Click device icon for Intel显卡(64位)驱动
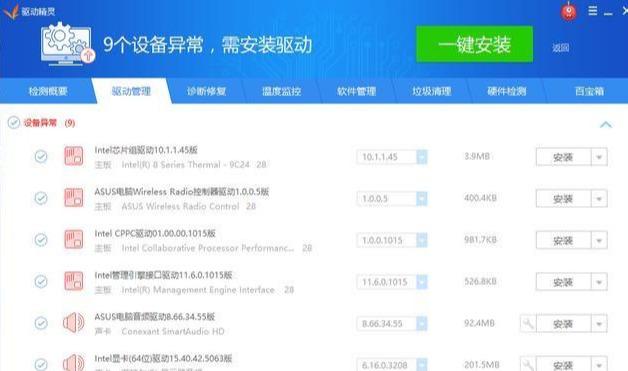 pos(74,363)
